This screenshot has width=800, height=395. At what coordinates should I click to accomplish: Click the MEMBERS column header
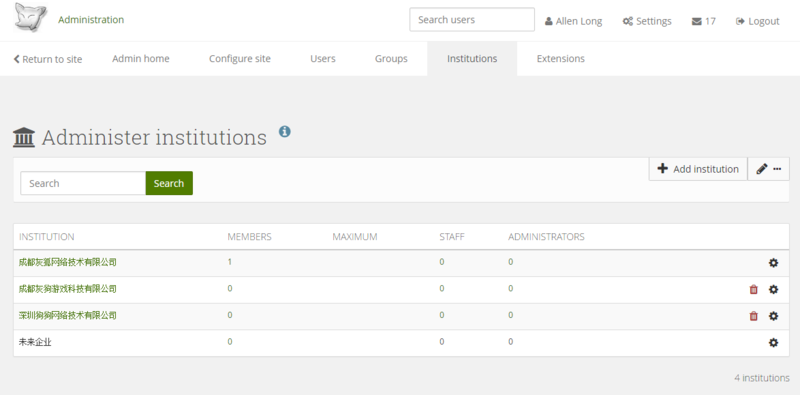coord(249,237)
